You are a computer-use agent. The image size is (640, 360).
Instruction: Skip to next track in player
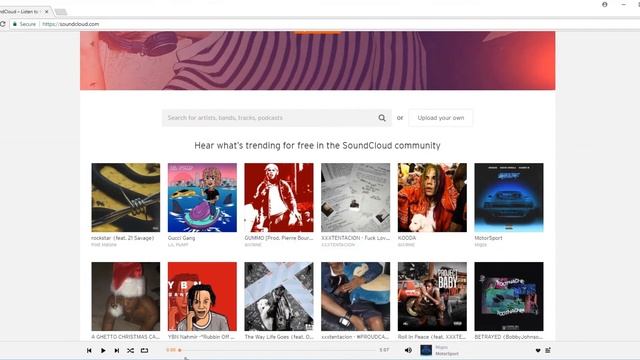coord(117,350)
